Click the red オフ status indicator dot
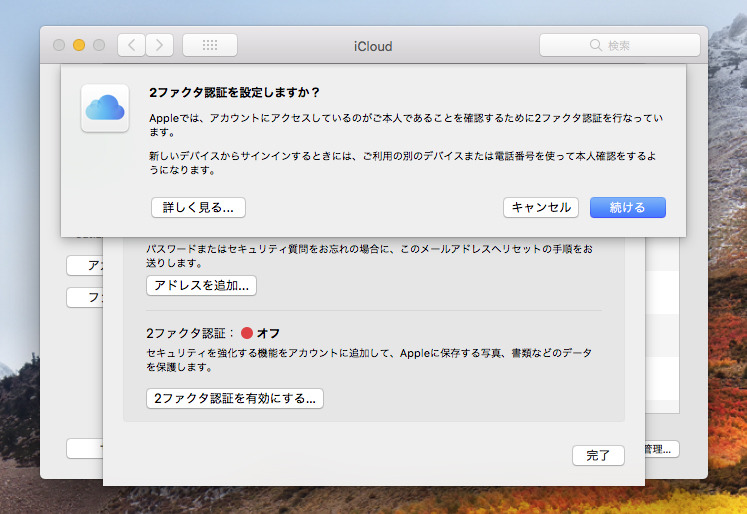Image resolution: width=747 pixels, height=514 pixels. [x=247, y=333]
